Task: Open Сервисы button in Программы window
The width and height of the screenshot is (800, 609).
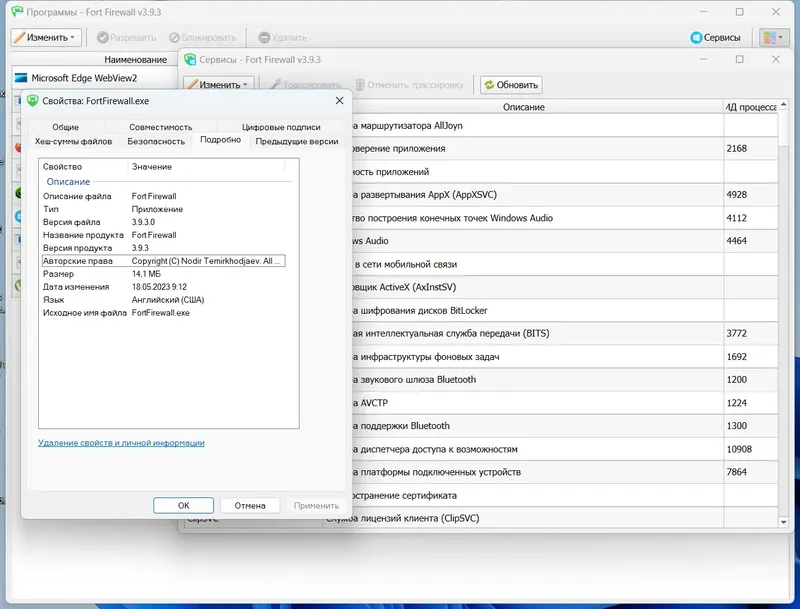Action: tap(715, 37)
